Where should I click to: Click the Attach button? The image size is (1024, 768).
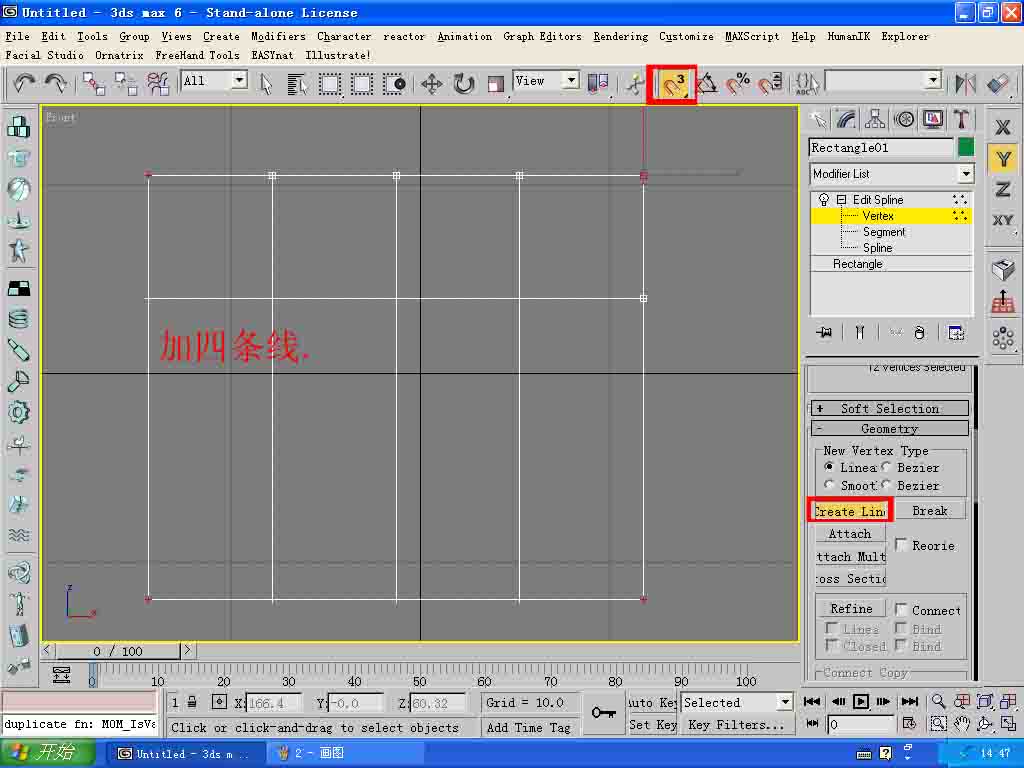850,534
